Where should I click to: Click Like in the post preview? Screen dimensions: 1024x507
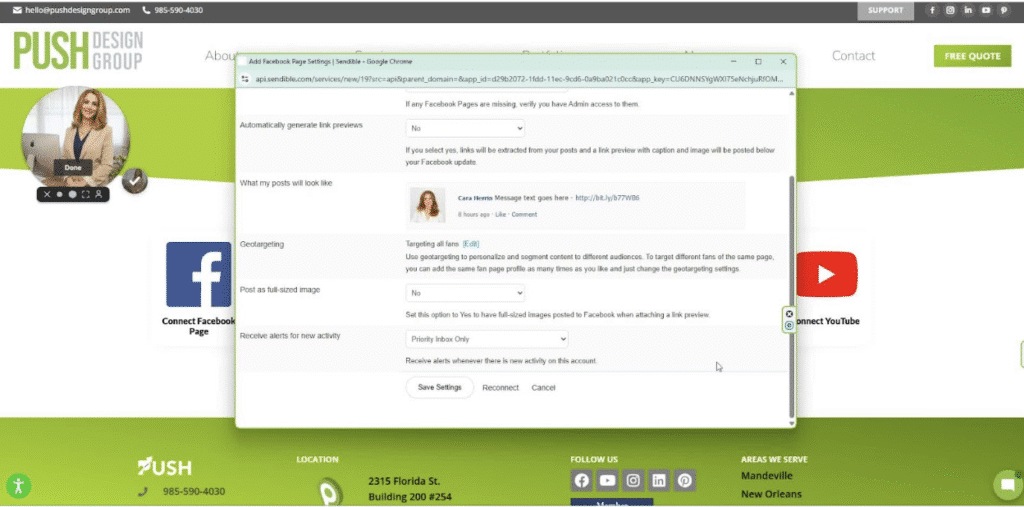[x=500, y=214]
